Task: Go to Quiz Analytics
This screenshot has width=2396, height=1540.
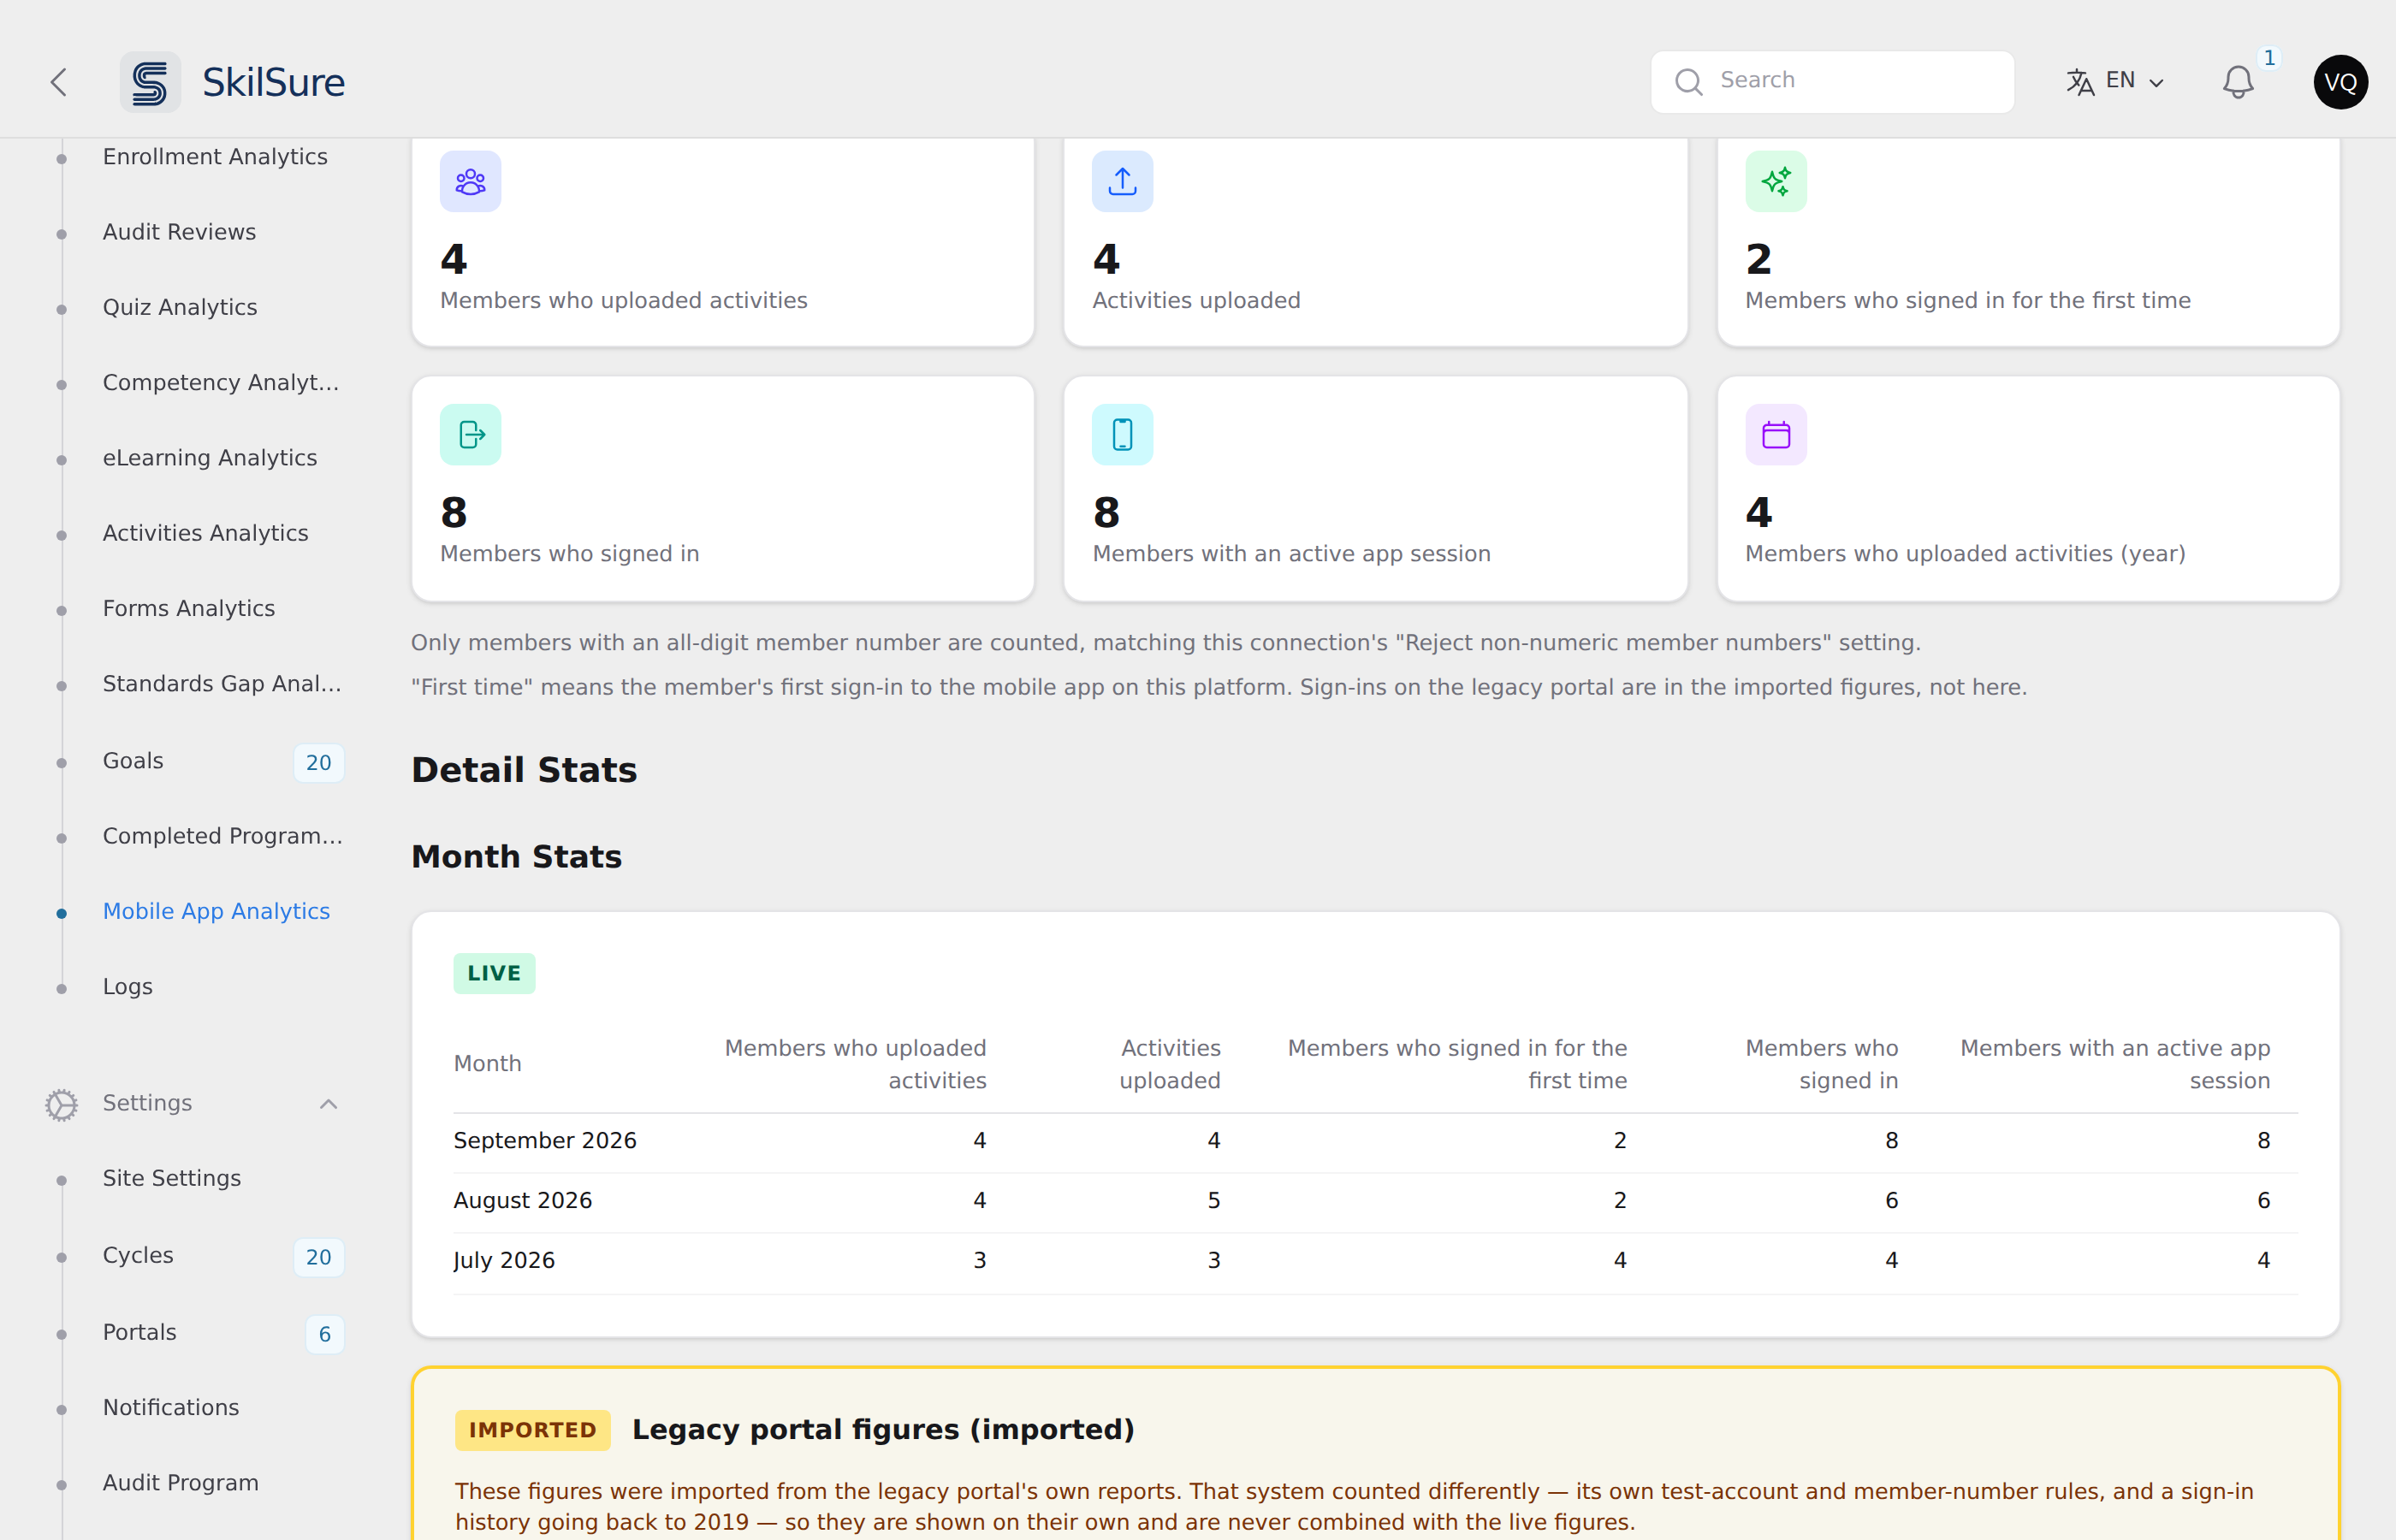Action: (180, 307)
